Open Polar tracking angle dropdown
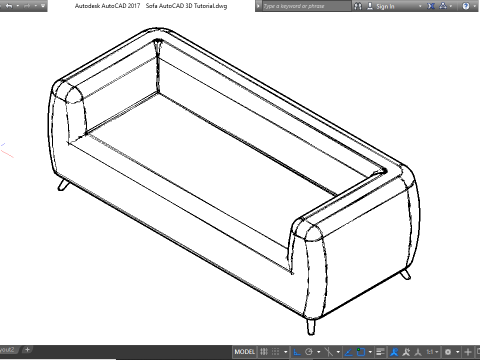 (319, 352)
